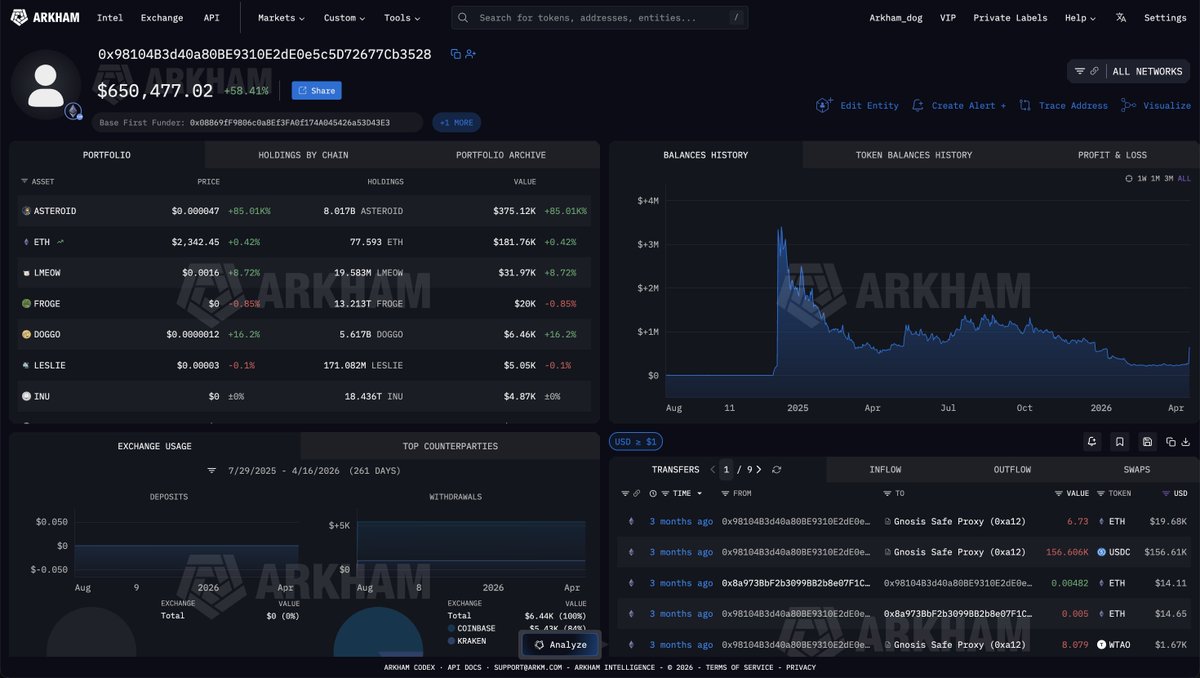The image size is (1200, 678).
Task: Select the ALL chart range
Action: coord(1184,178)
